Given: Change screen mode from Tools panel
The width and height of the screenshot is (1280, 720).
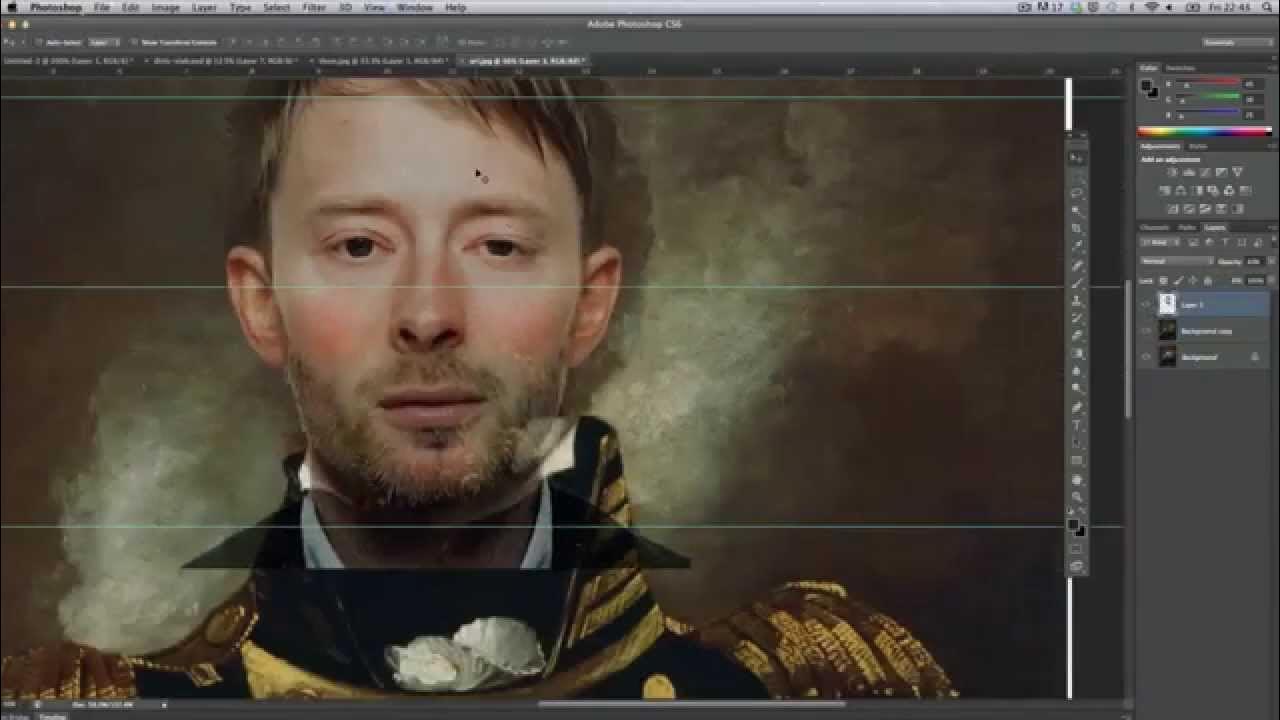Looking at the screenshot, I should [1077, 566].
